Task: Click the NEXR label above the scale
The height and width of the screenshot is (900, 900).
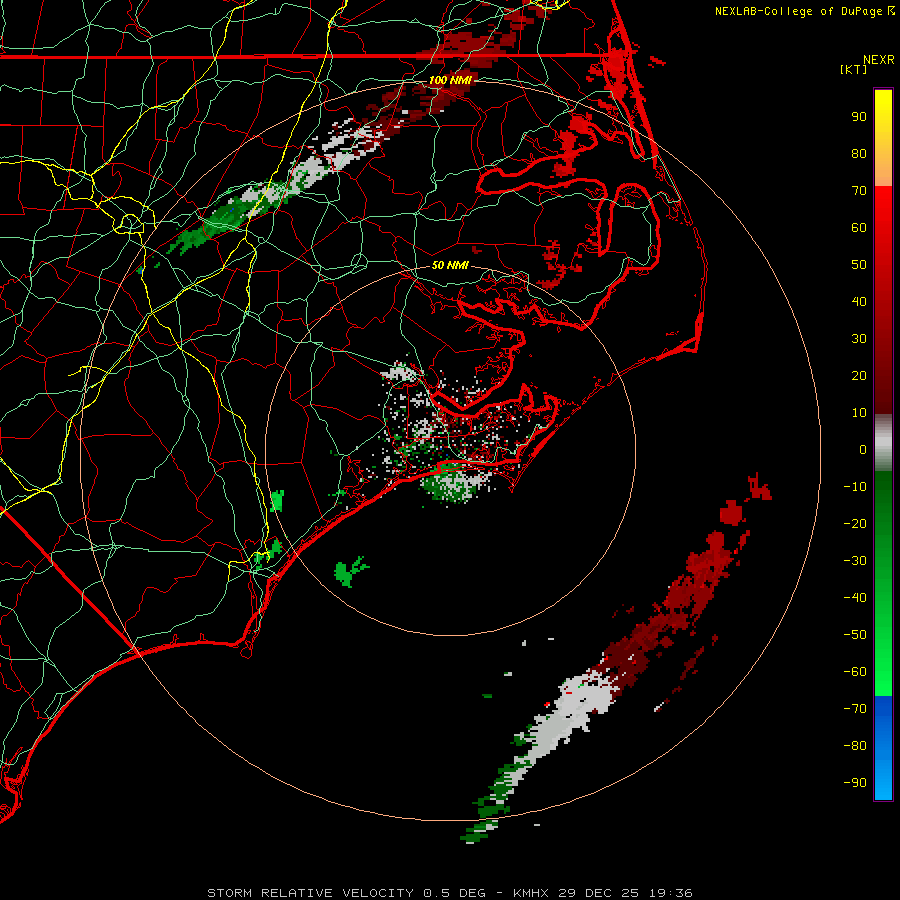Action: (x=879, y=60)
